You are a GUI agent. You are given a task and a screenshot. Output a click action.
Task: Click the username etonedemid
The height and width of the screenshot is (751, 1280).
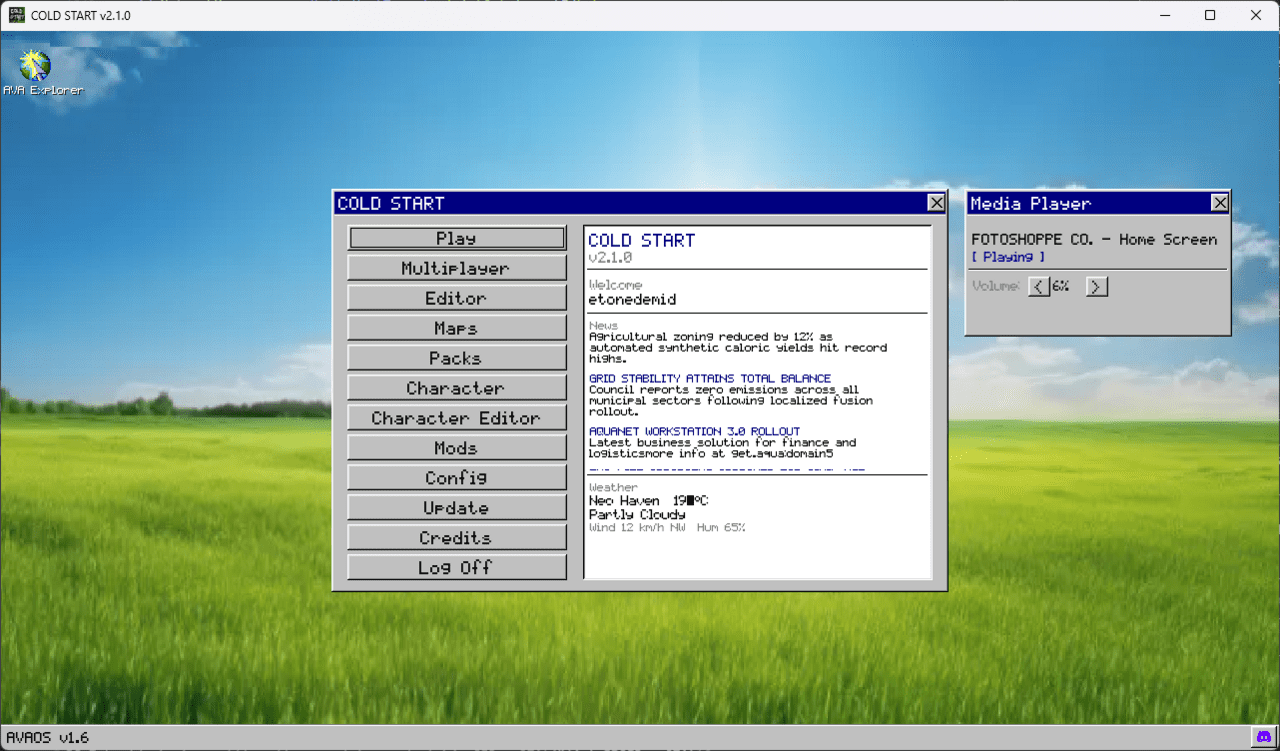pyautogui.click(x=633, y=299)
